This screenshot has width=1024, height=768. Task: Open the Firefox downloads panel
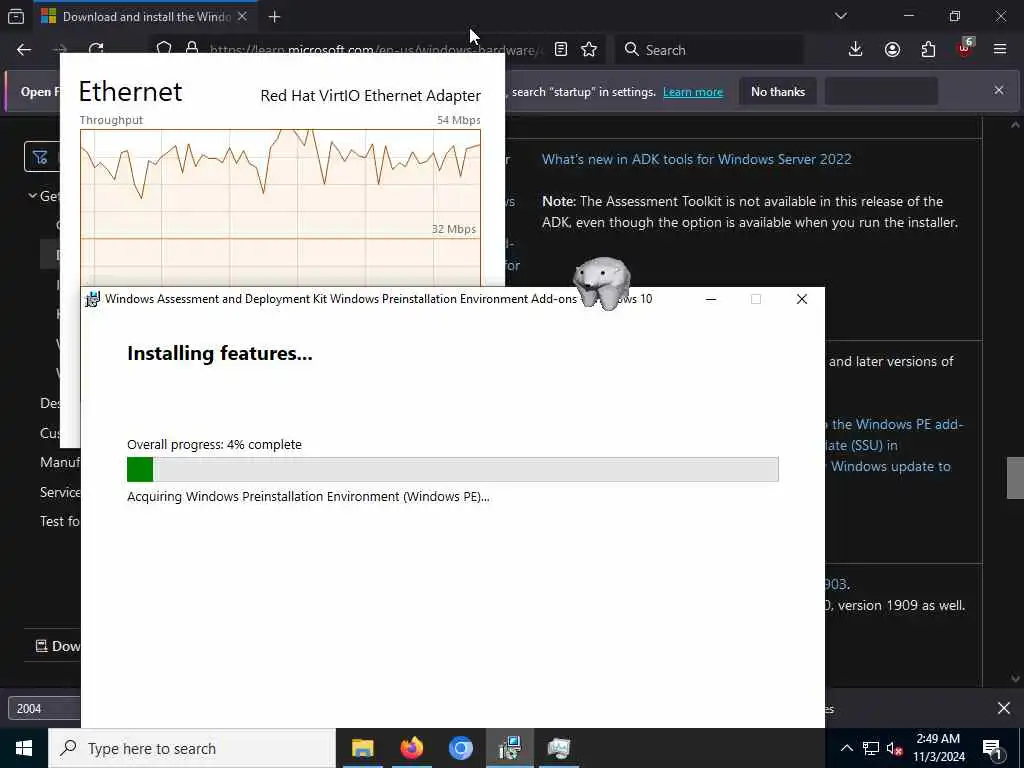[x=856, y=50]
